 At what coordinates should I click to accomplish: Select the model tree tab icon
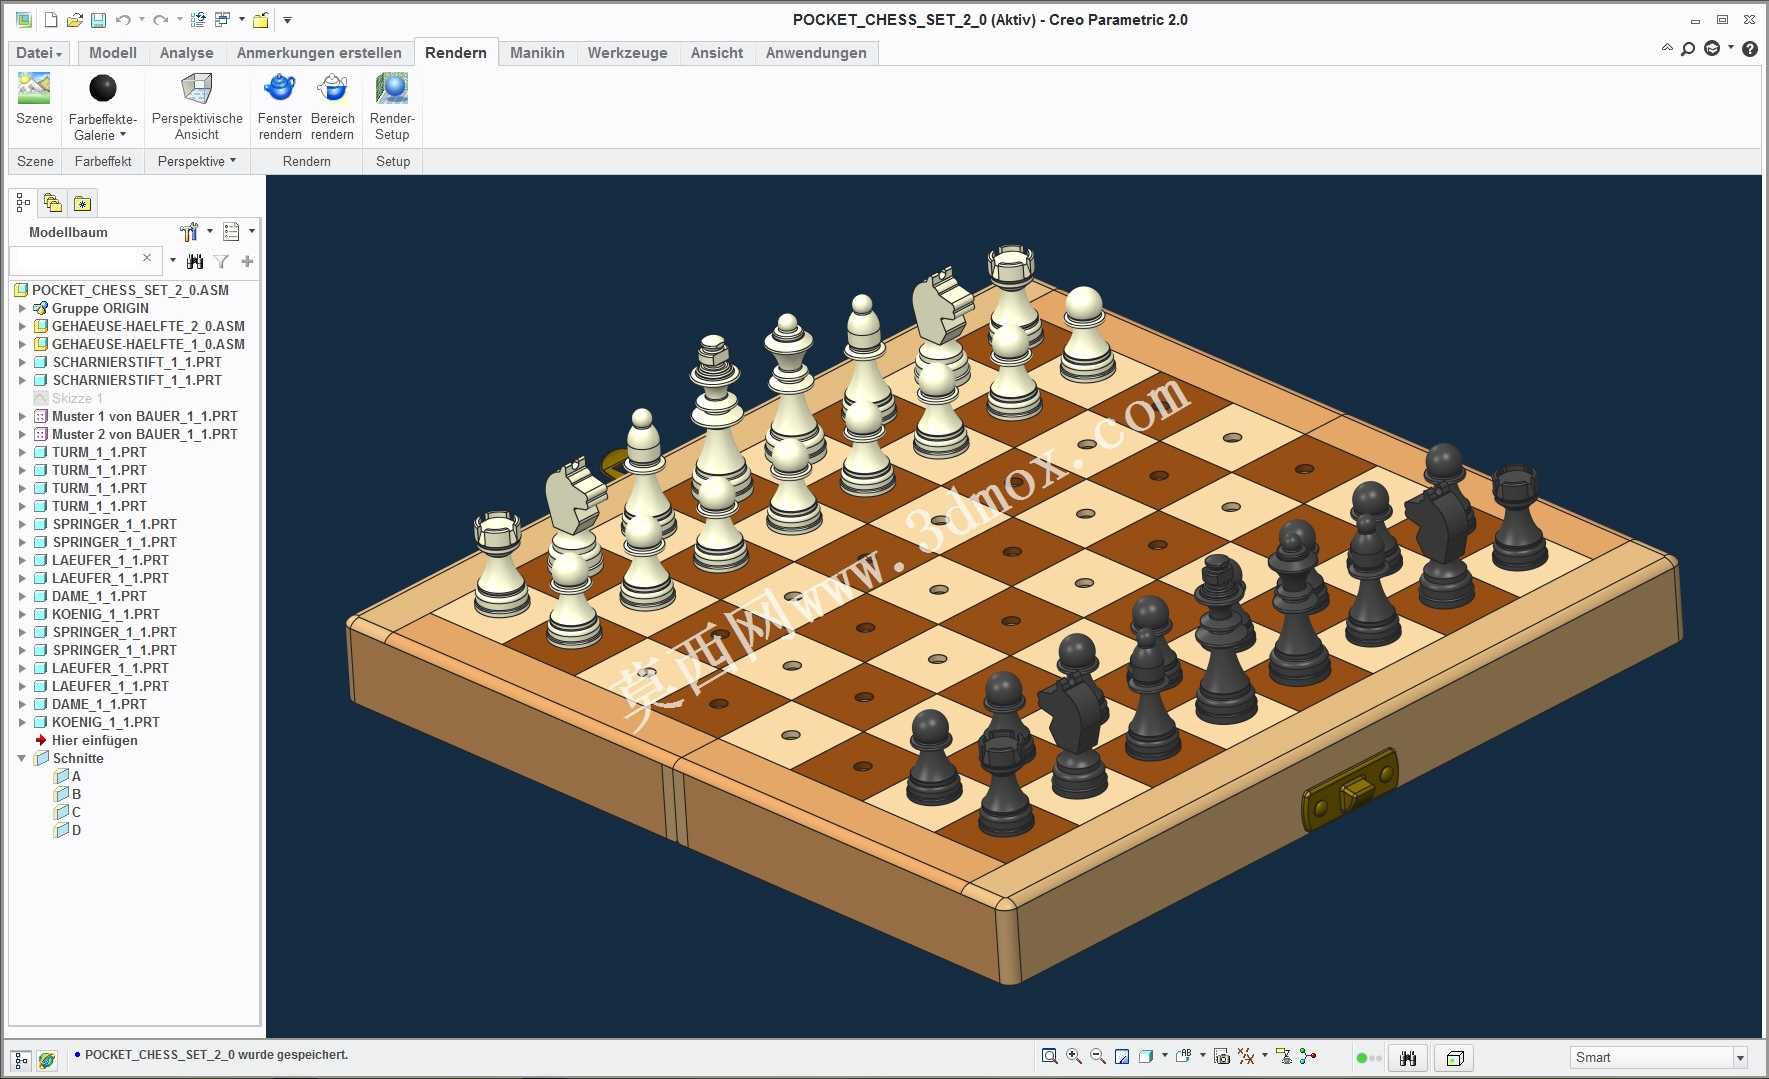pyautogui.click(x=23, y=203)
